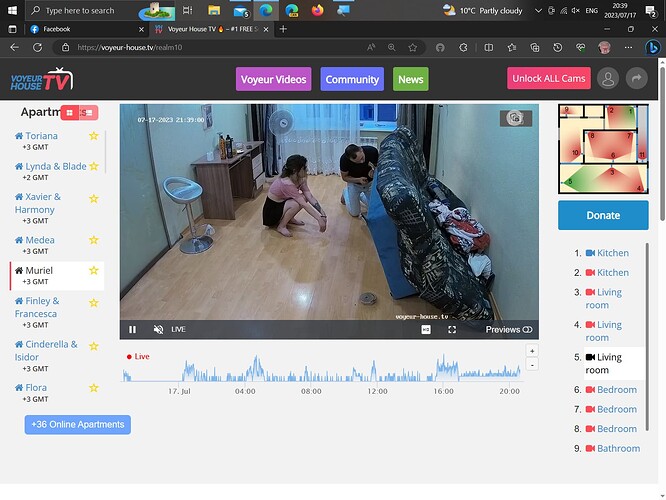Click the share arrow icon

(x=636, y=79)
